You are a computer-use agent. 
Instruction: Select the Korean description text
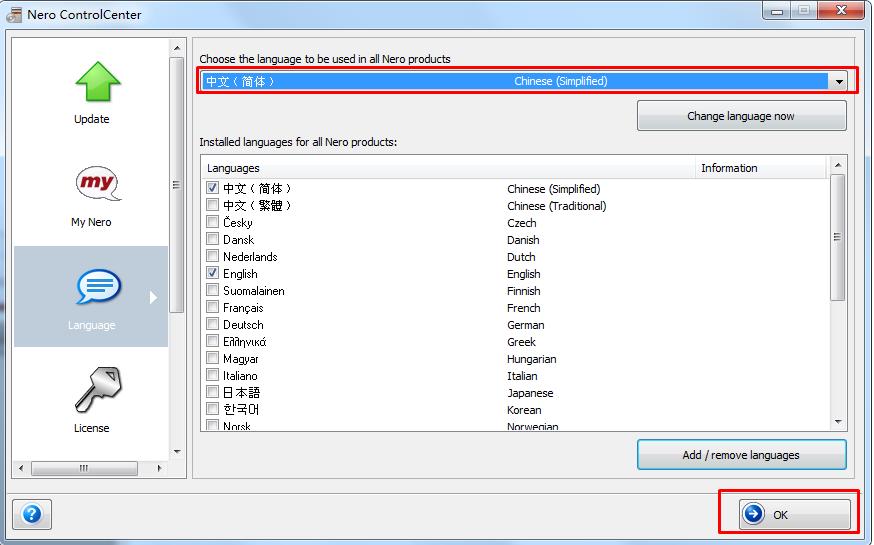pyautogui.click(x=524, y=410)
